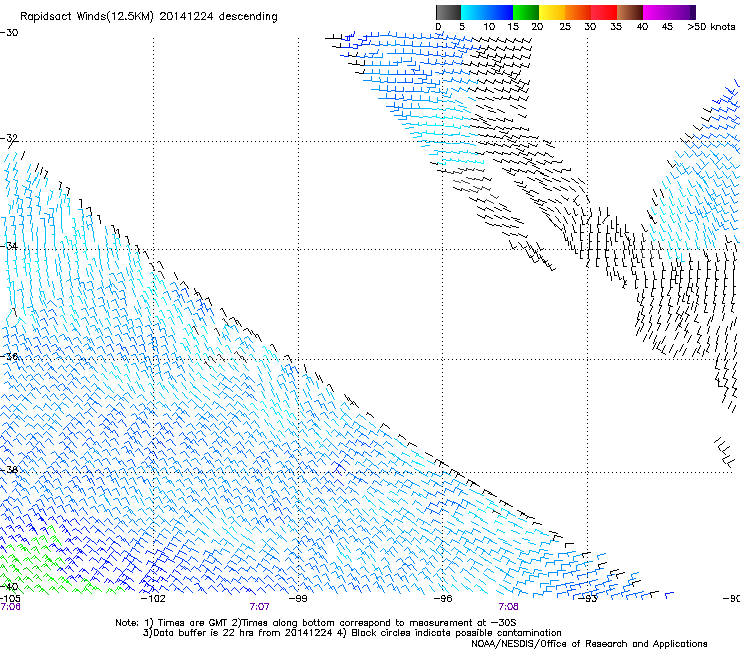
Task: Select the orange 25-30 knots swatch
Action: point(578,12)
